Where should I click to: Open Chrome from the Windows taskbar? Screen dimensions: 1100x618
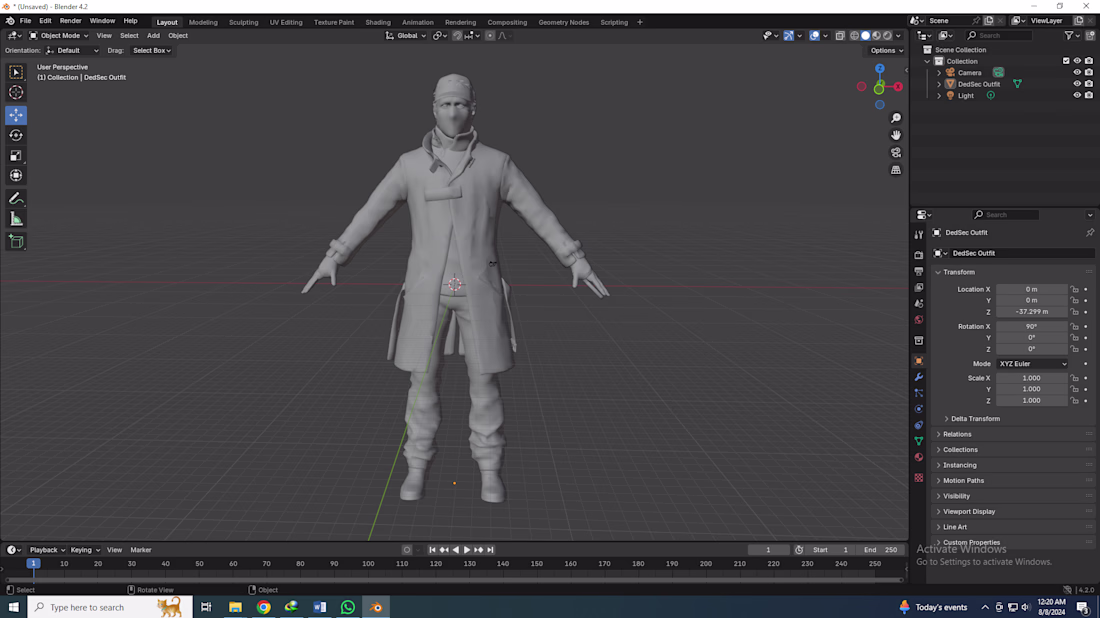click(263, 607)
